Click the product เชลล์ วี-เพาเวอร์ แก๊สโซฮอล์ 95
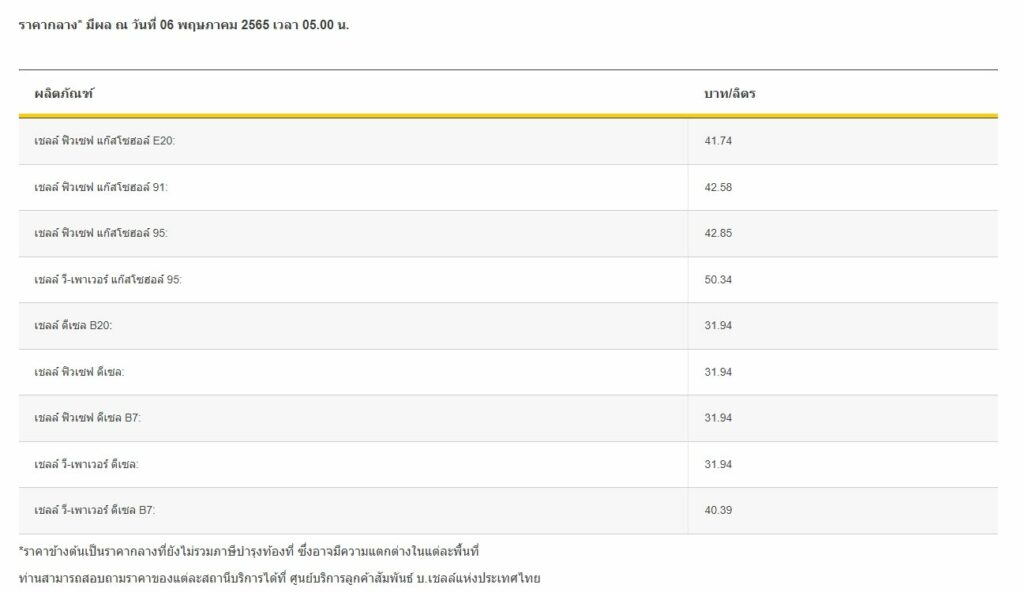 click(108, 279)
